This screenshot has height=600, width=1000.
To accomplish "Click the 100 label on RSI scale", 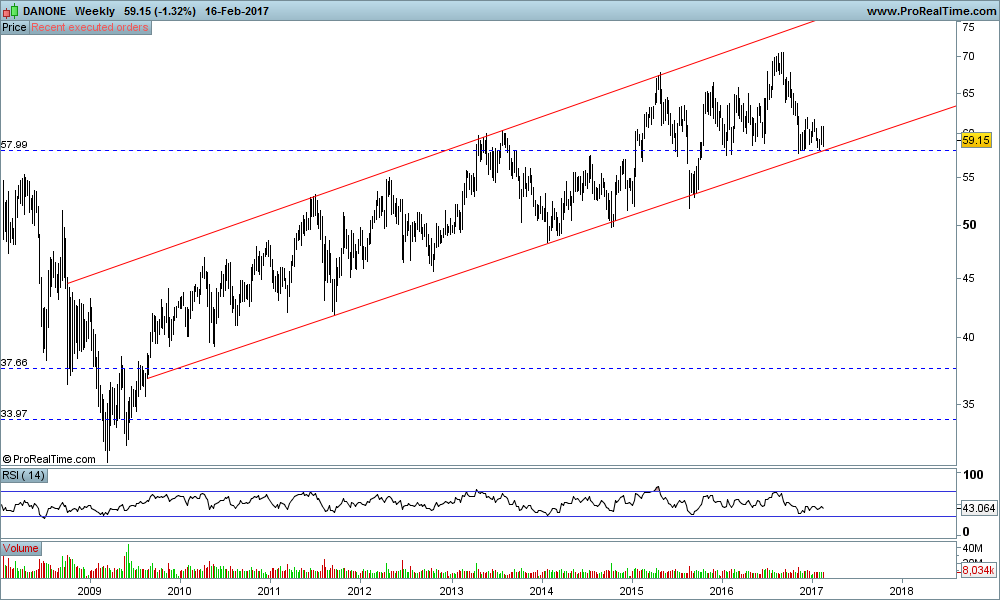I will coord(973,475).
